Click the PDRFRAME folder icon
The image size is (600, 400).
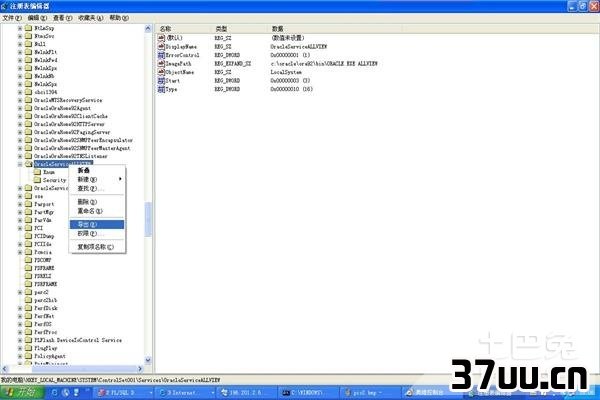28,284
